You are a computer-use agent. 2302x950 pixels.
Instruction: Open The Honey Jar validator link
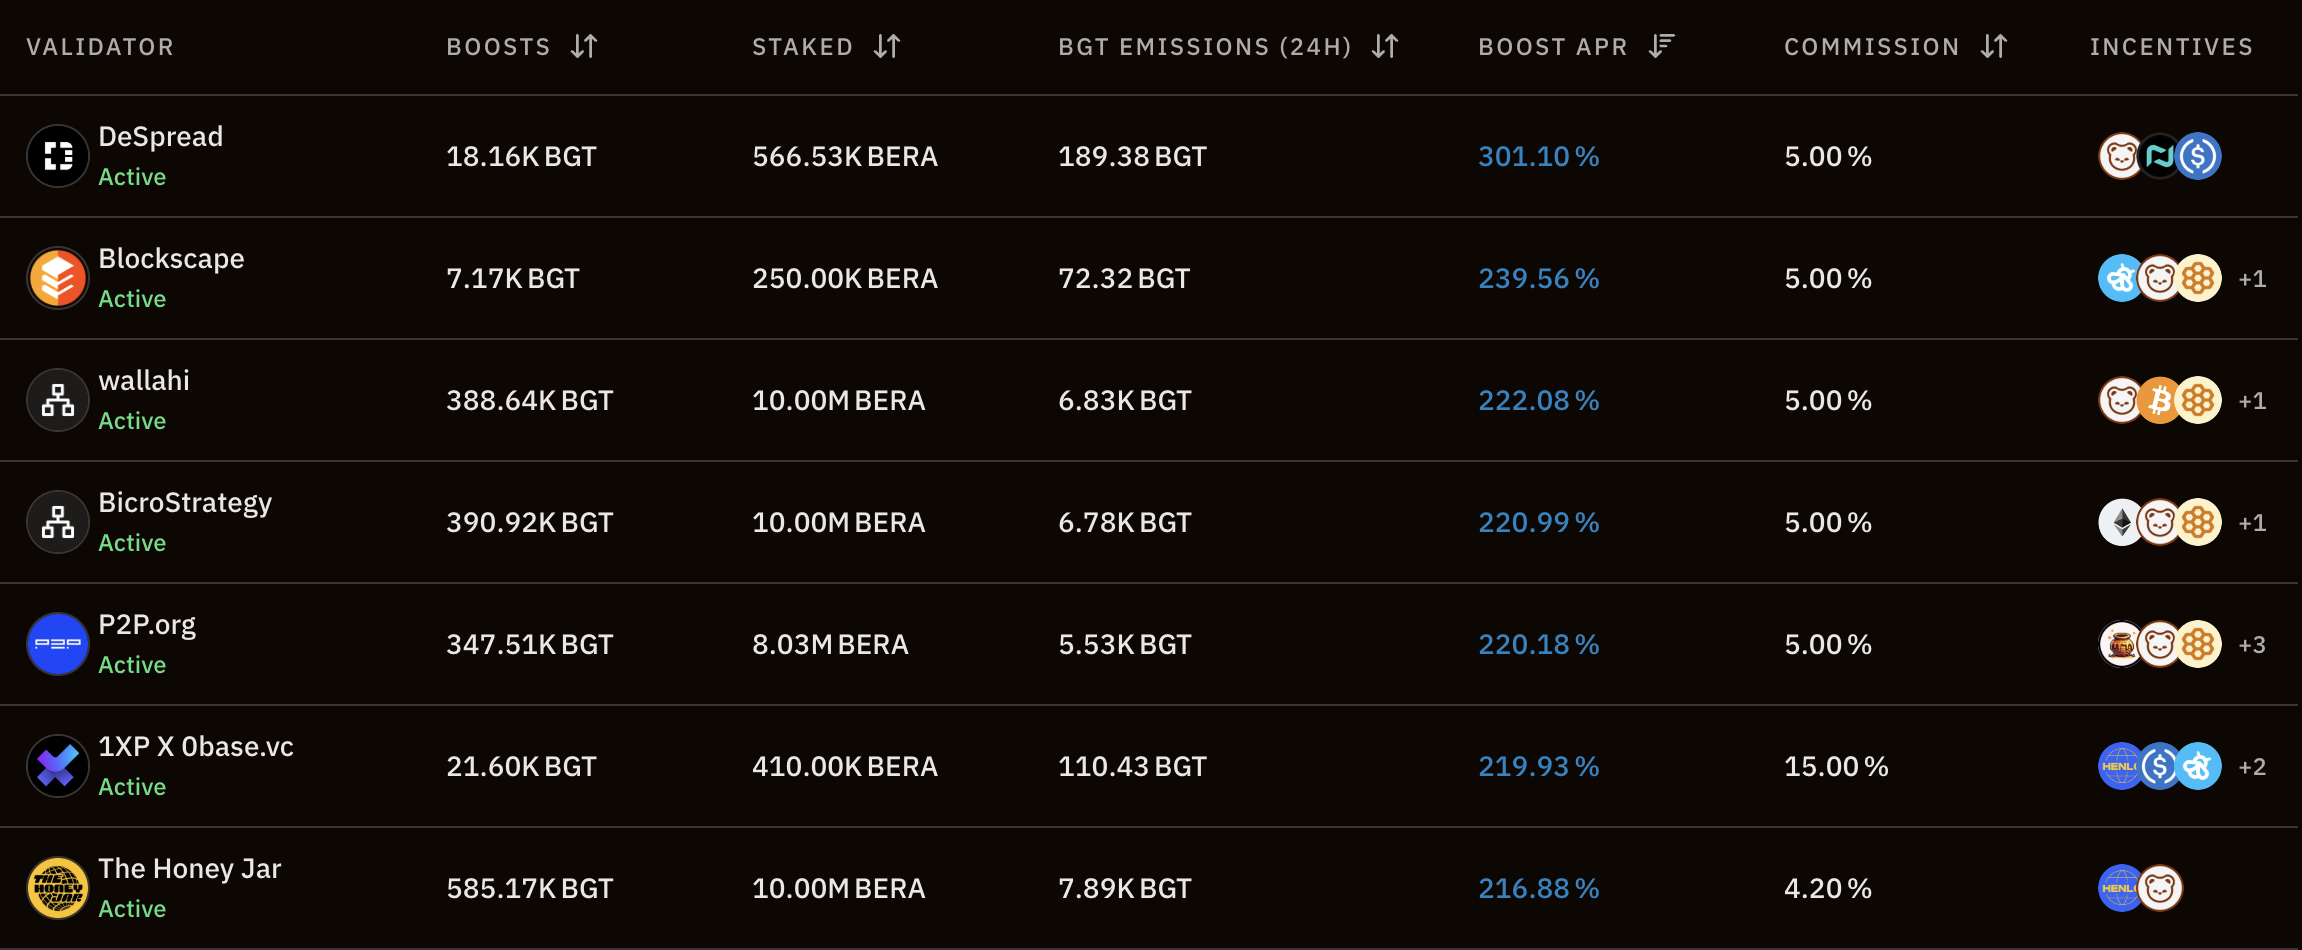pos(190,869)
